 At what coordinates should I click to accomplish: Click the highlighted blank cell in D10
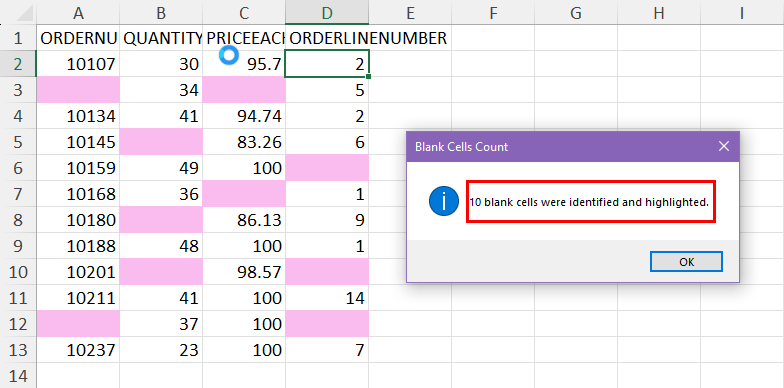pos(327,272)
